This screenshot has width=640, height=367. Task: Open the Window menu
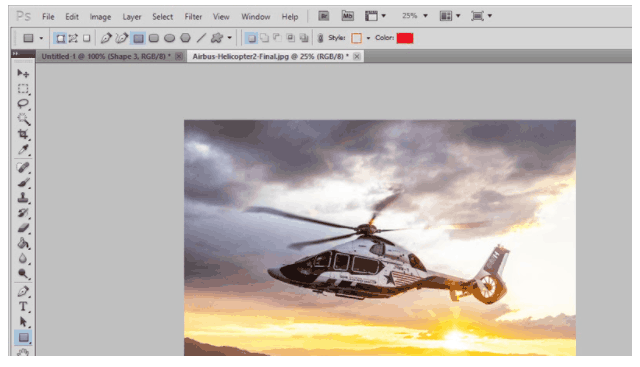coord(256,17)
